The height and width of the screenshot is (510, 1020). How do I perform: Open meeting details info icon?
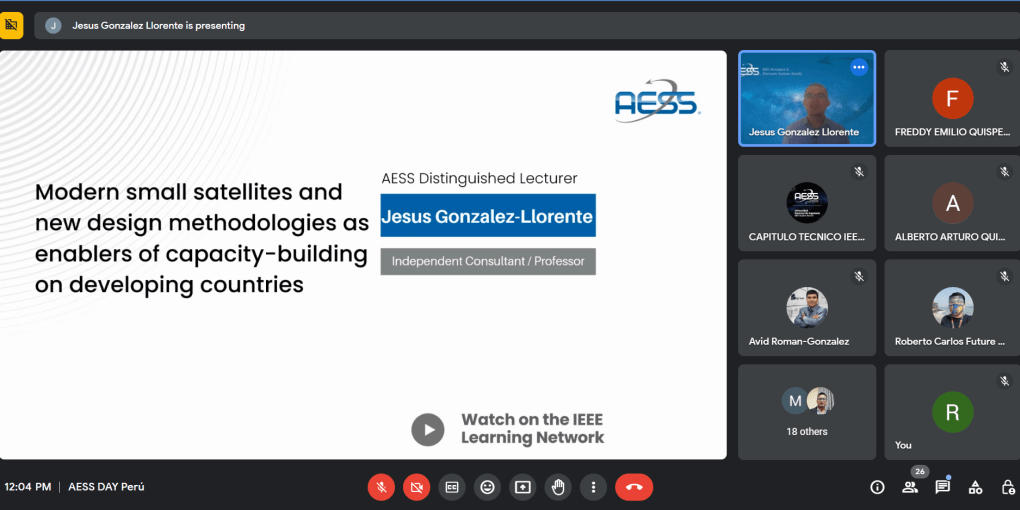pyautogui.click(x=877, y=487)
